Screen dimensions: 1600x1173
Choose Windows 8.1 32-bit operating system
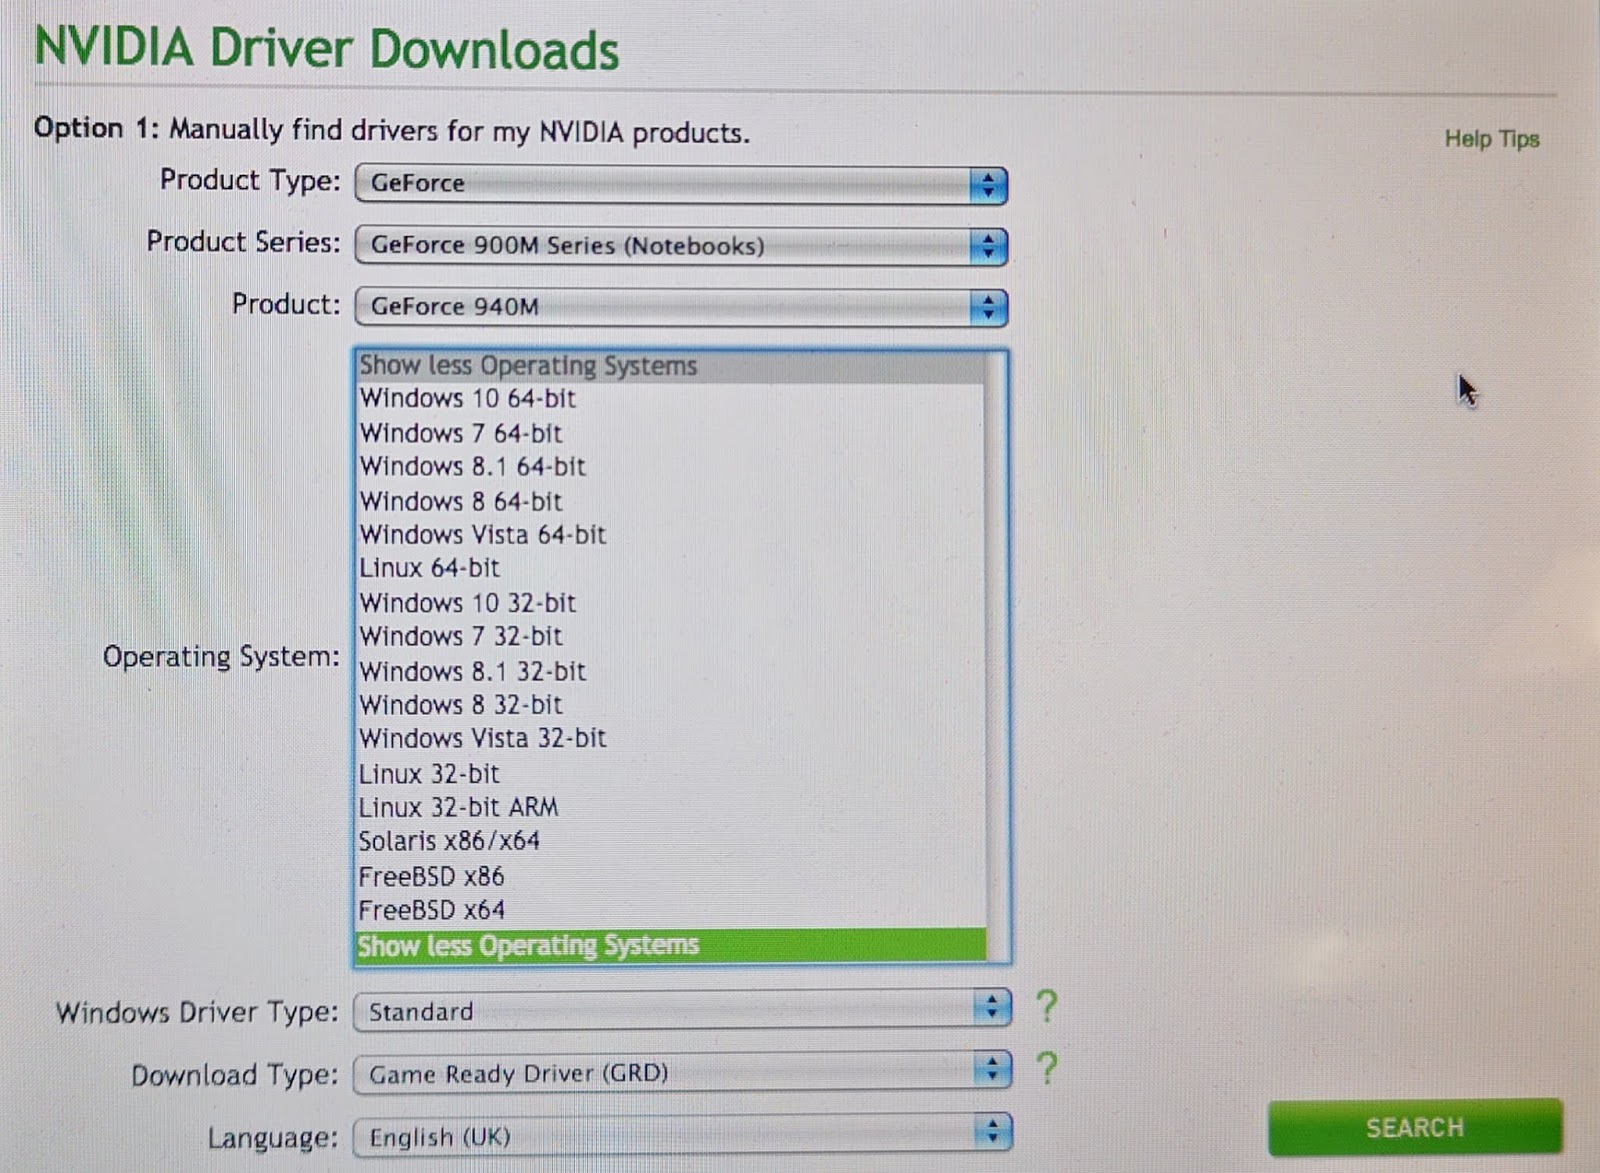671,671
